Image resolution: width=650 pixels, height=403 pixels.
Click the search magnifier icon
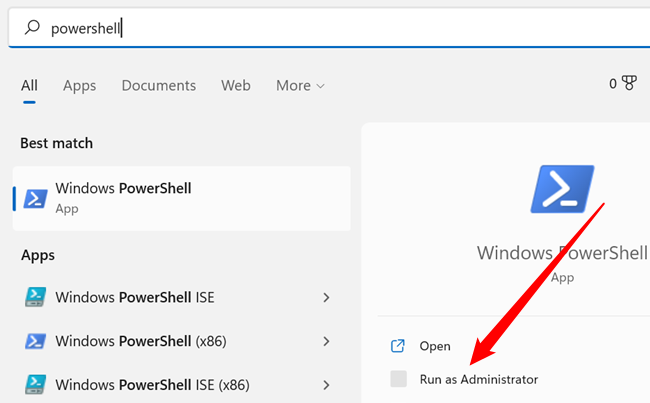(32, 28)
